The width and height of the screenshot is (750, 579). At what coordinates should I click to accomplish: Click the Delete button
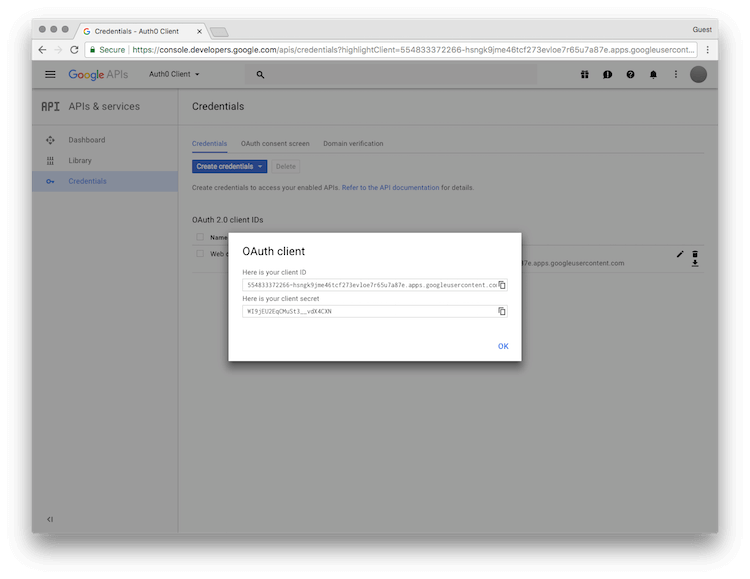[x=286, y=167]
